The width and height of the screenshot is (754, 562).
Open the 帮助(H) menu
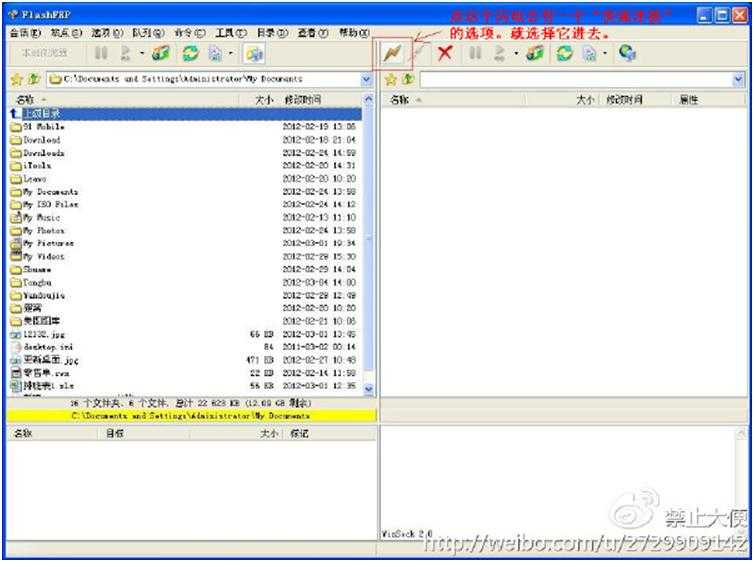point(354,33)
